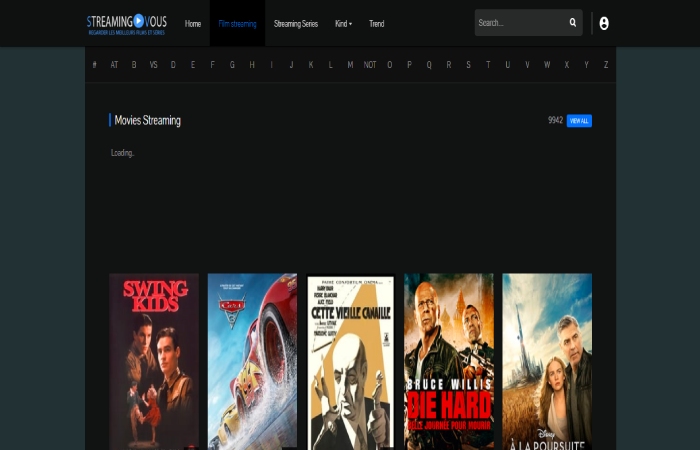Viewport: 700px width, 450px height.
Task: Filter movies by letter M
Action: tap(350, 65)
